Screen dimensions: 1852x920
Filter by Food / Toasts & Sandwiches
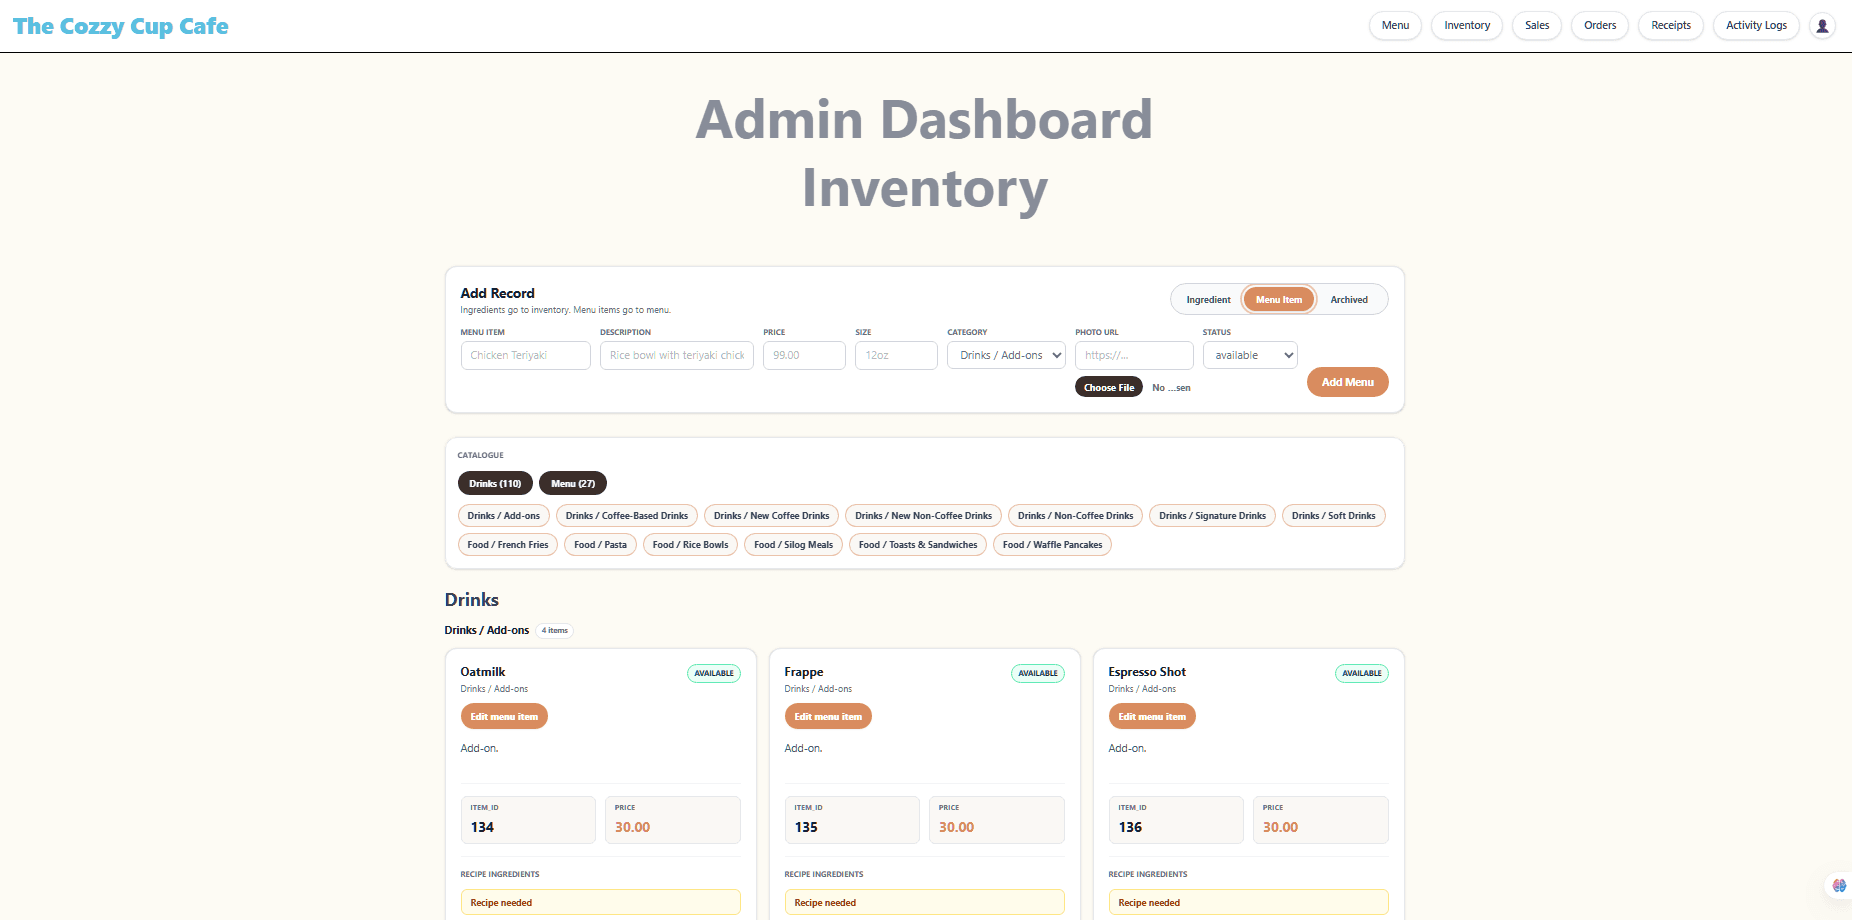coord(918,545)
